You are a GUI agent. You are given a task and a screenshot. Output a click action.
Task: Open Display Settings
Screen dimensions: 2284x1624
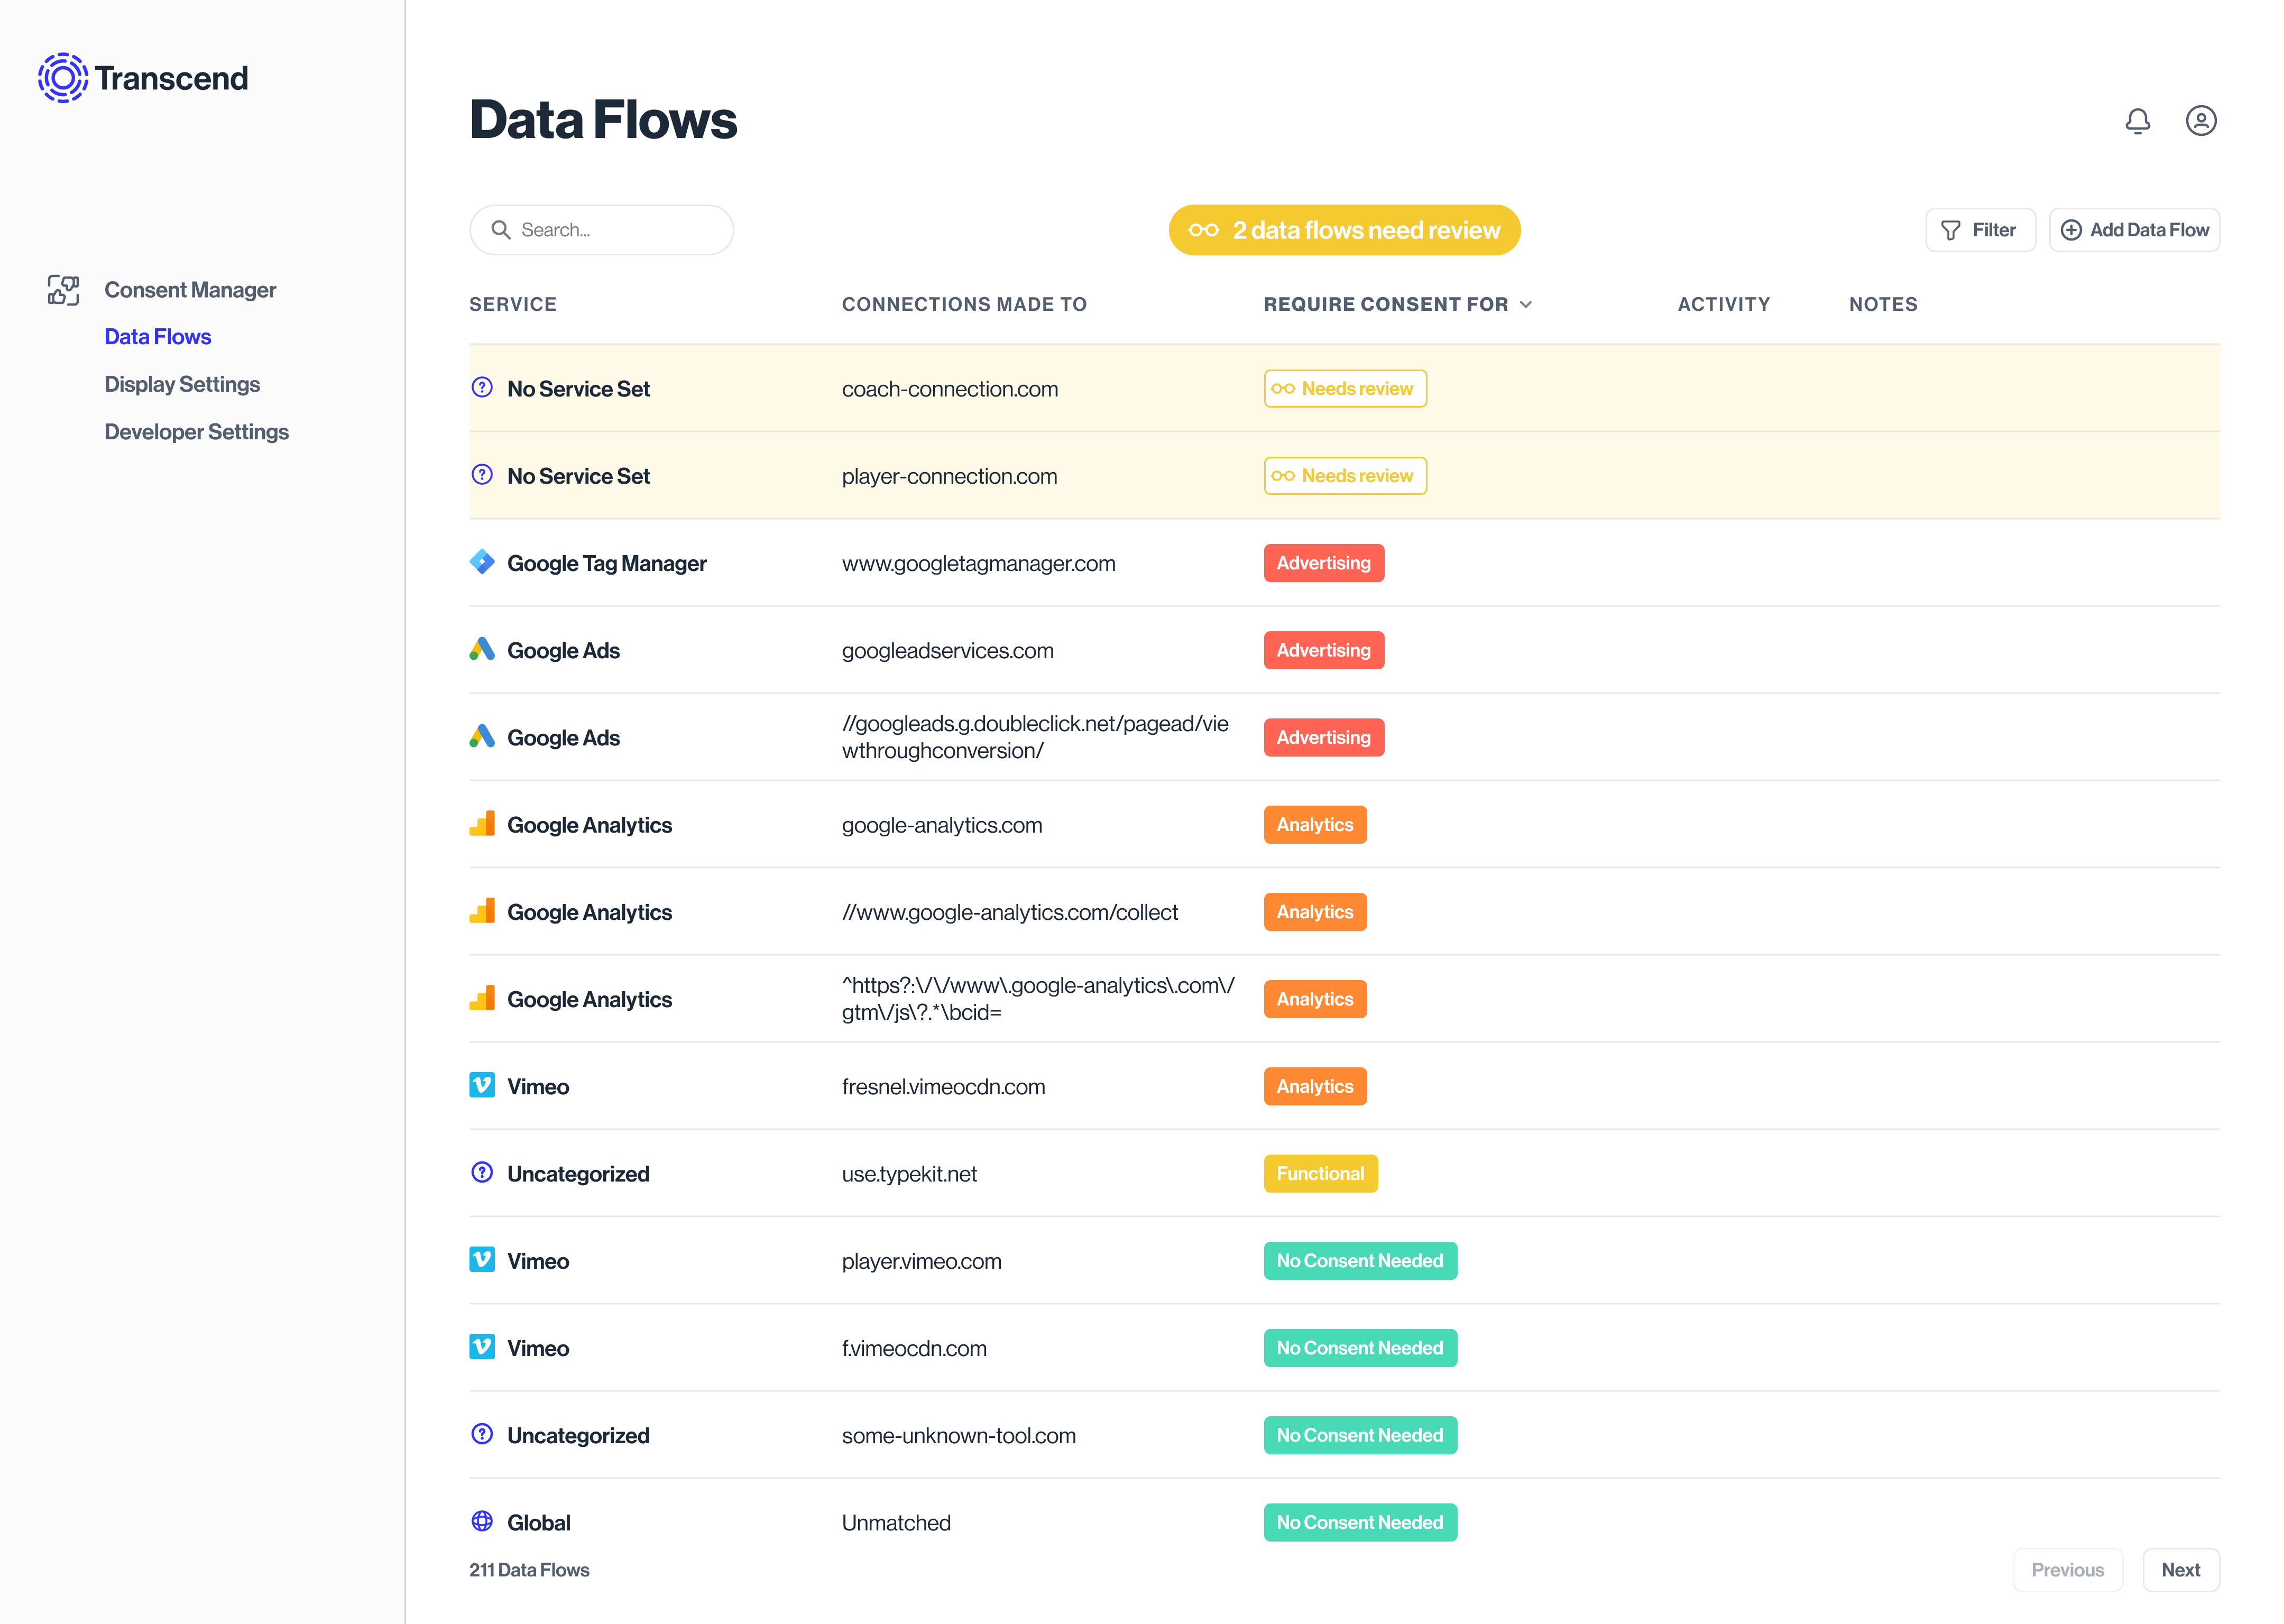[182, 385]
